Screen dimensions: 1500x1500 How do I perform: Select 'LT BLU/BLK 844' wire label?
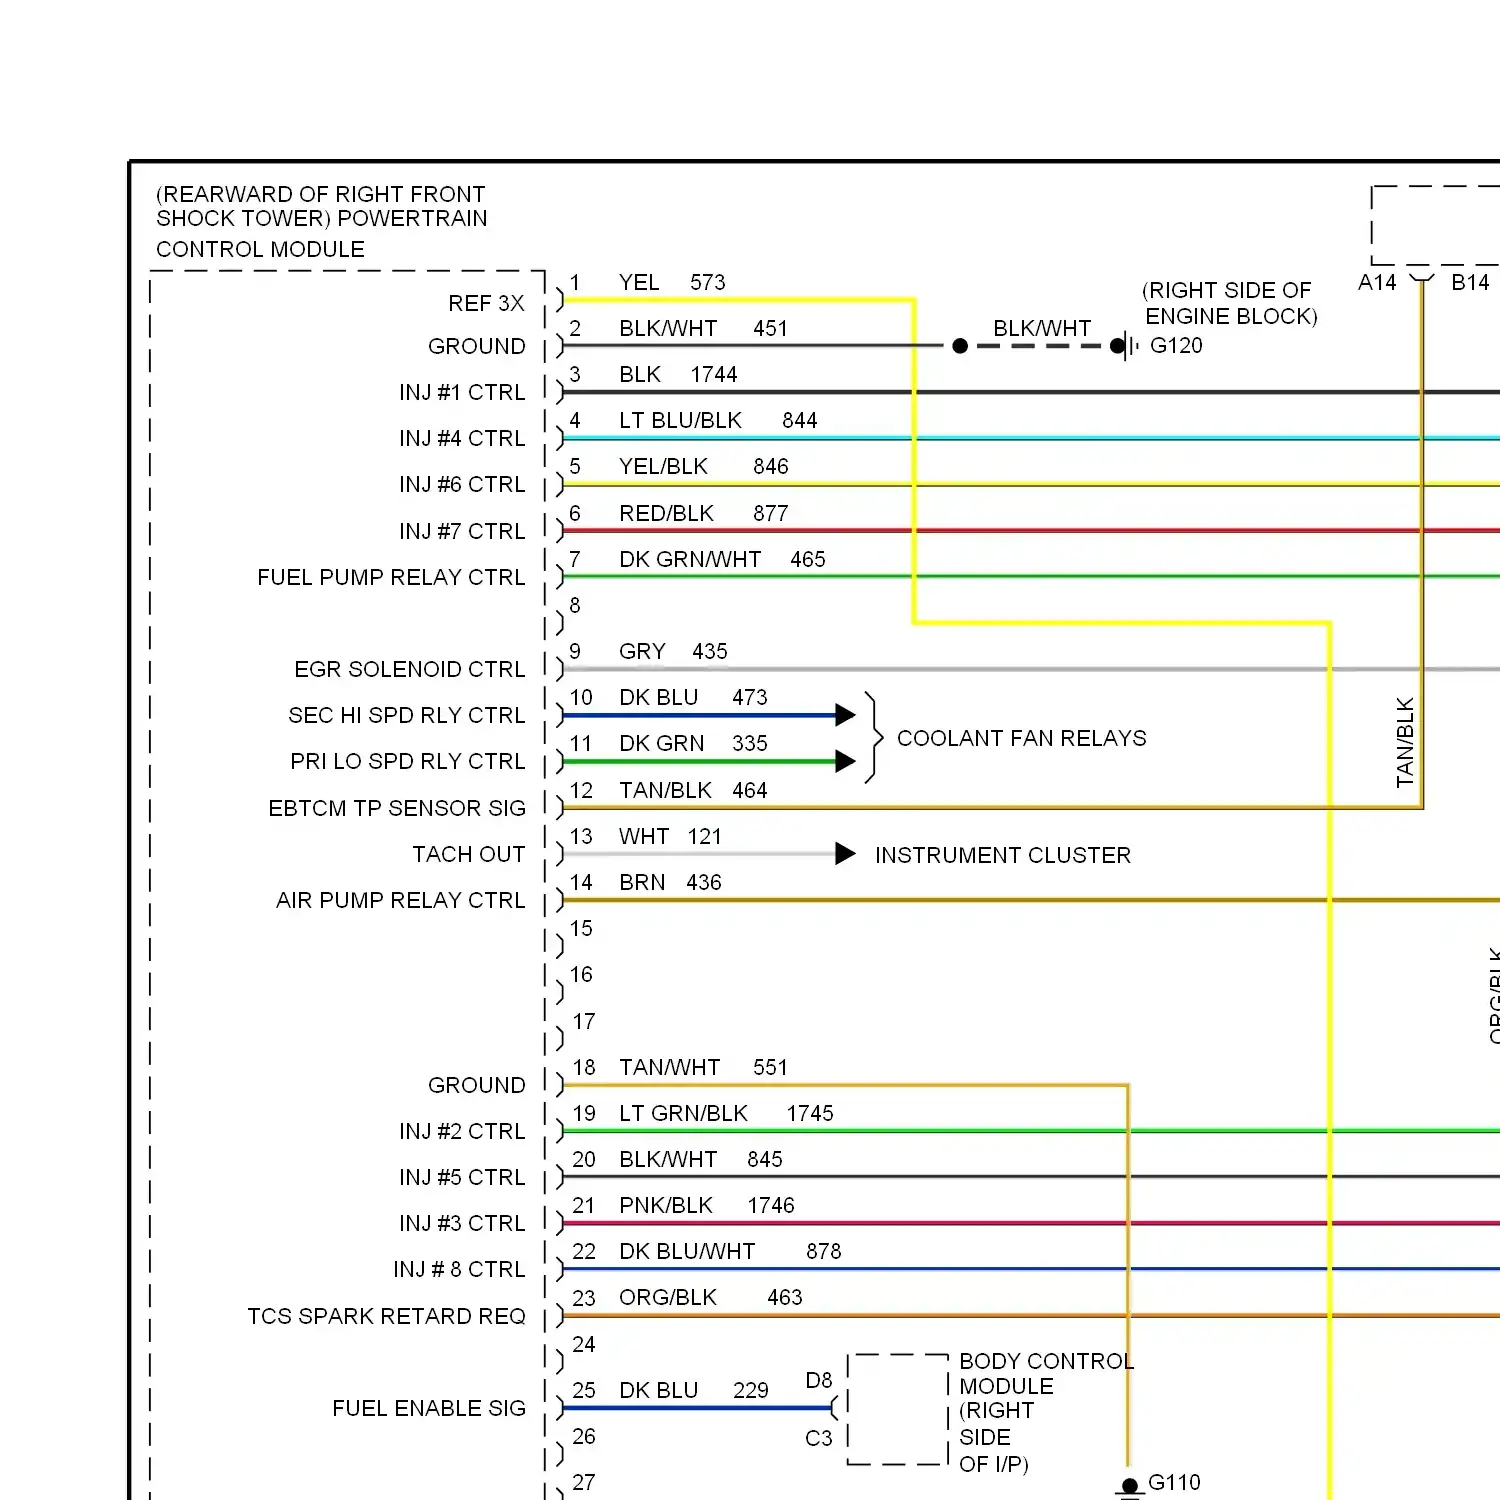coord(718,421)
